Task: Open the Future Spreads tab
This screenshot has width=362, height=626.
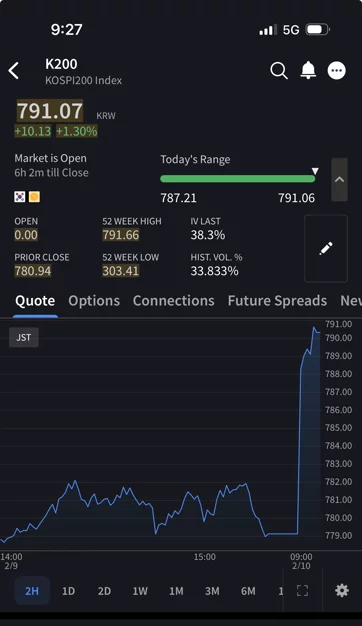Action: 277,301
